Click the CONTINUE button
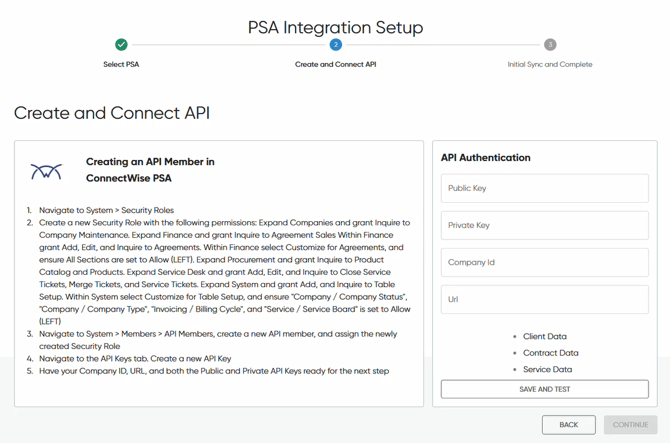This screenshot has width=670, height=443. 630,425
